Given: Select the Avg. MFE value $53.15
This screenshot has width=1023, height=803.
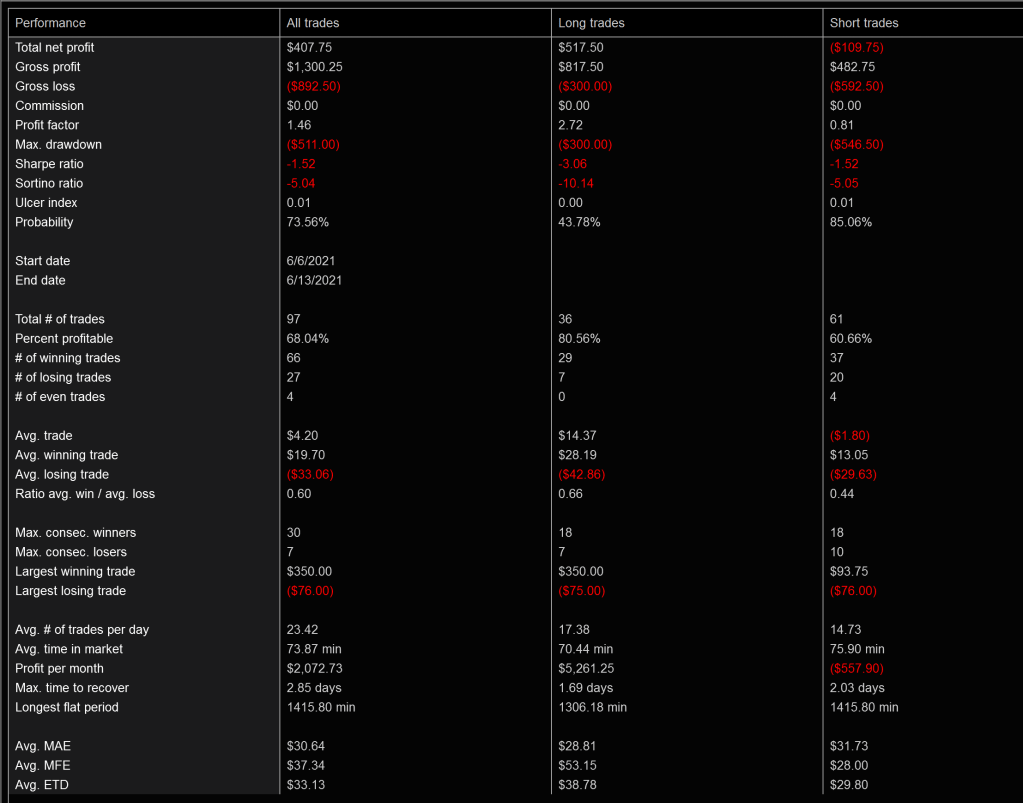Looking at the screenshot, I should [x=577, y=766].
